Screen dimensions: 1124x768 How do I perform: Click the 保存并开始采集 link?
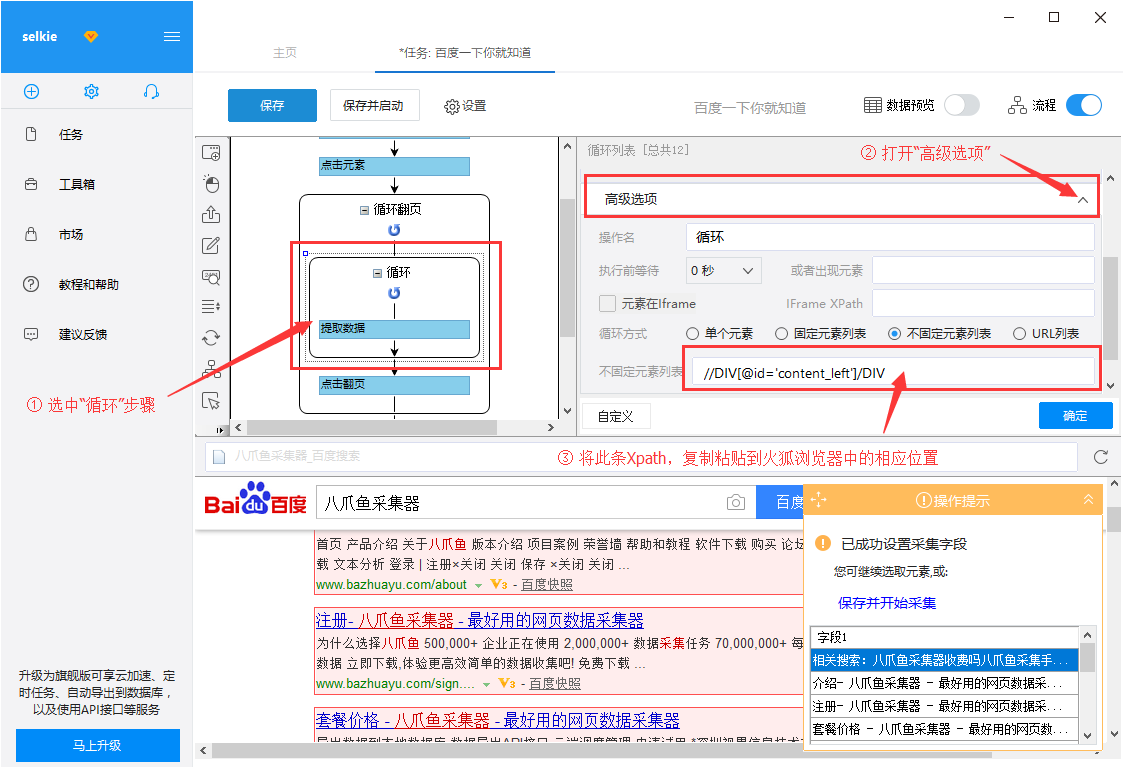(x=887, y=602)
